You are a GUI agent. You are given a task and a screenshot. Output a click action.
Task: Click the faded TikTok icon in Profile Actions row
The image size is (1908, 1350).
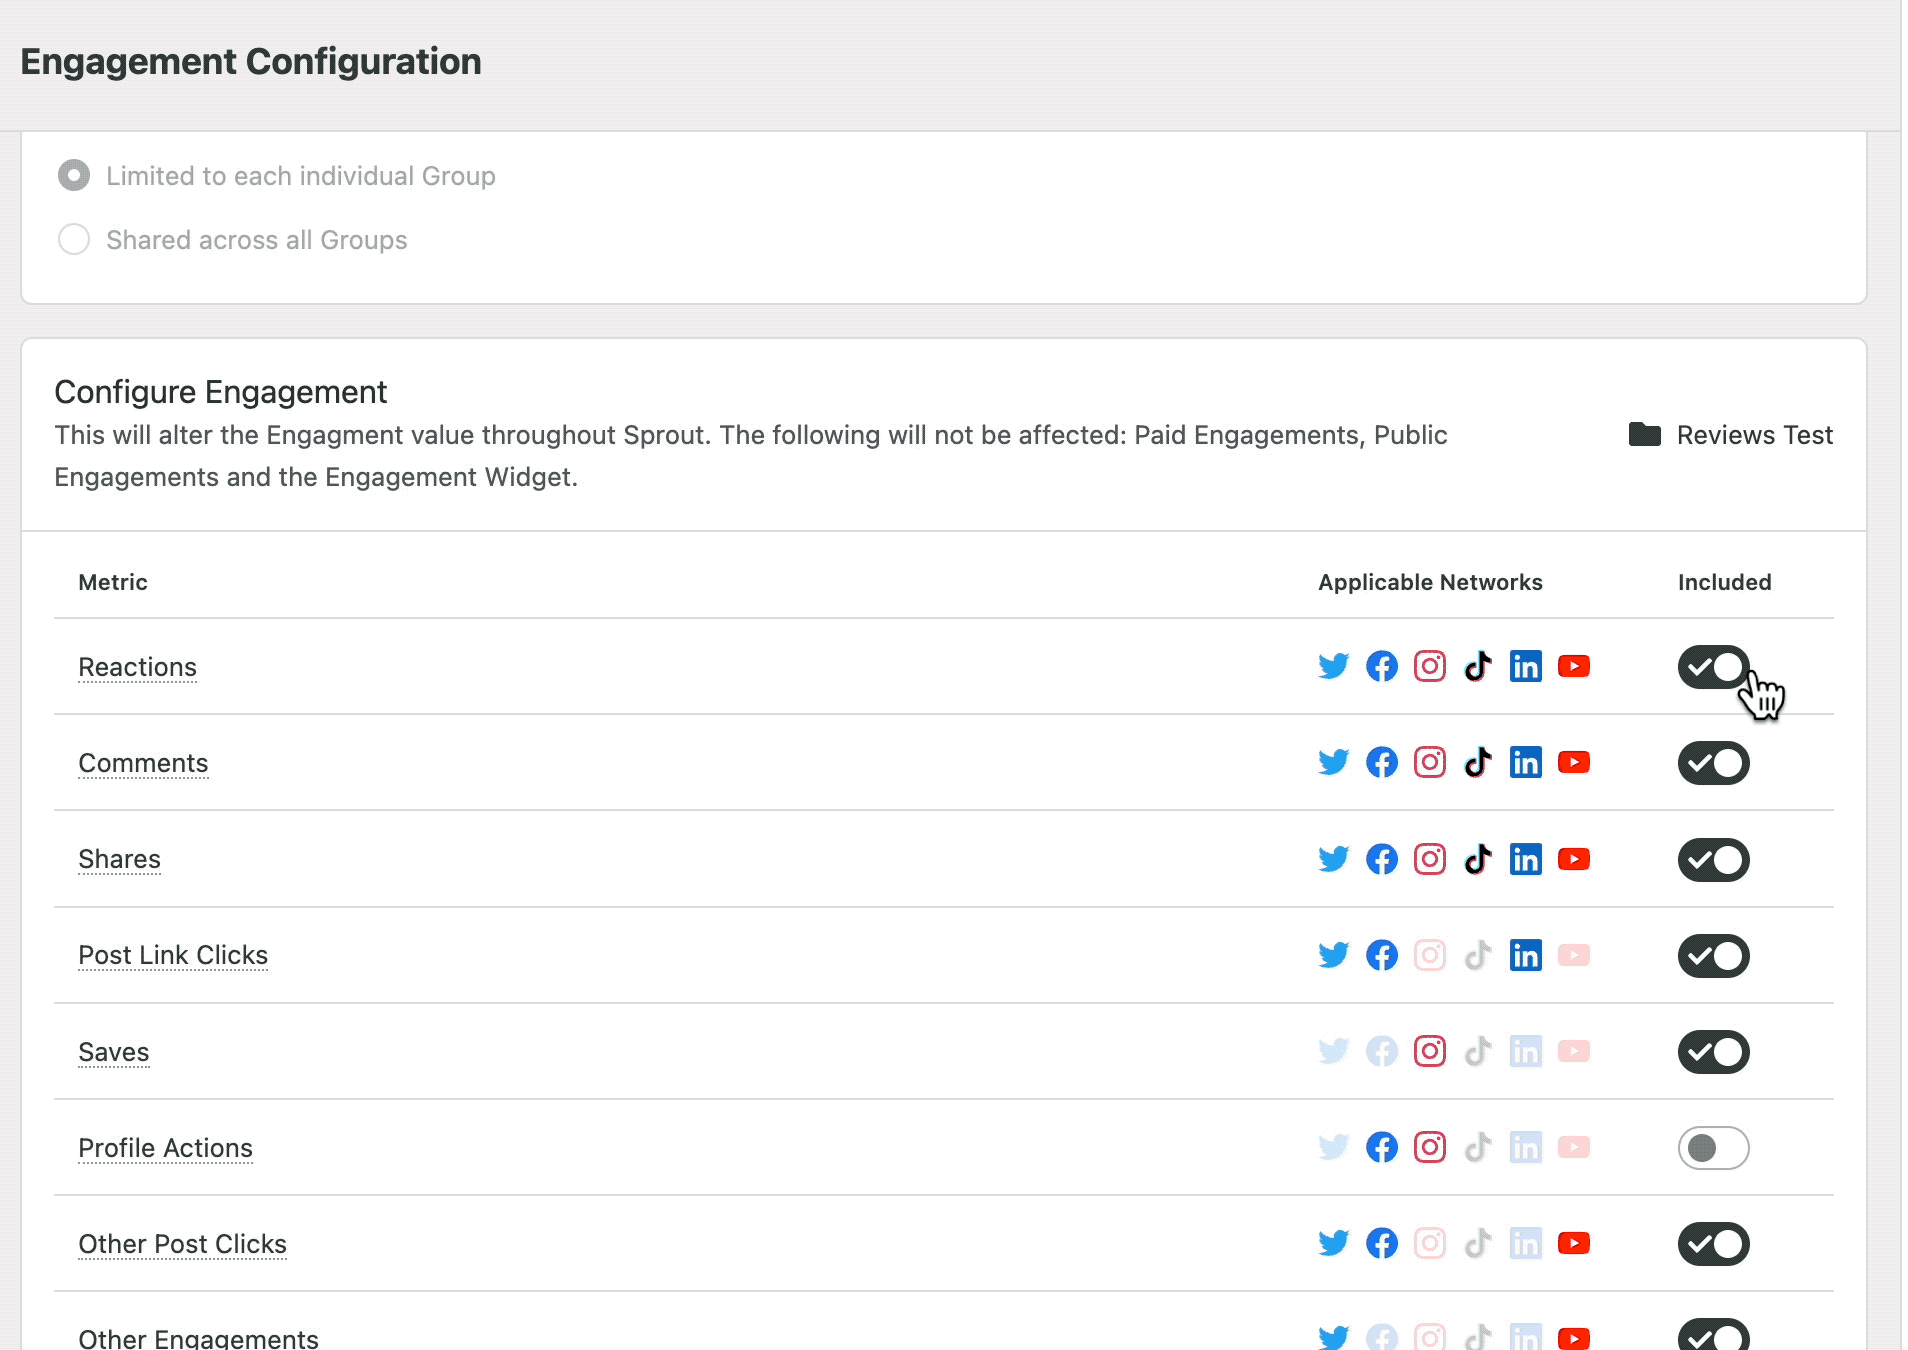1478,1147
